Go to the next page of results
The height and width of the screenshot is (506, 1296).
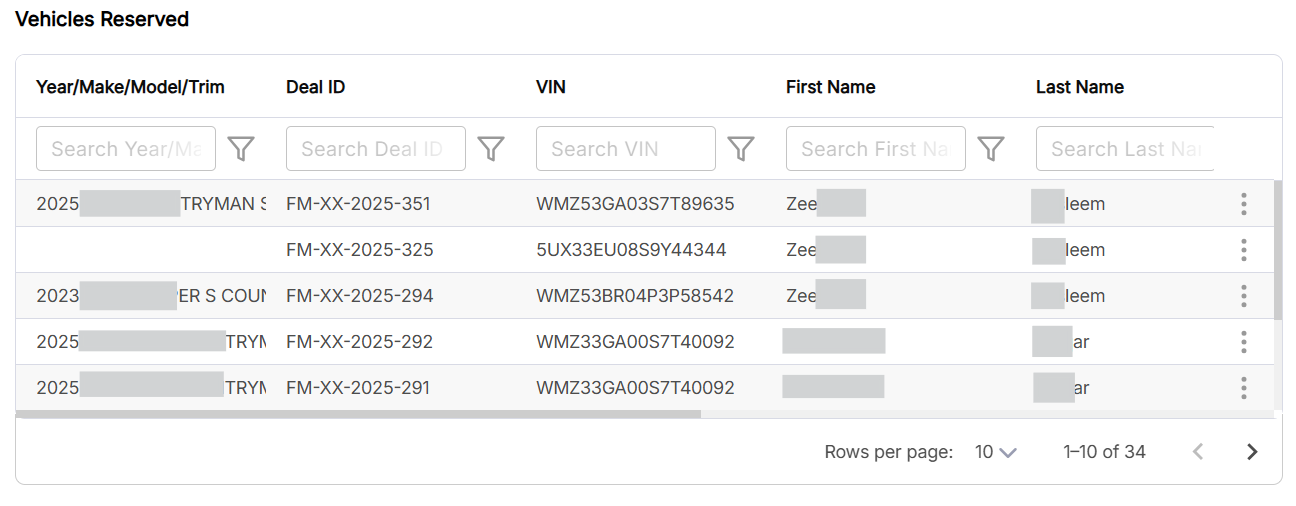click(x=1252, y=452)
